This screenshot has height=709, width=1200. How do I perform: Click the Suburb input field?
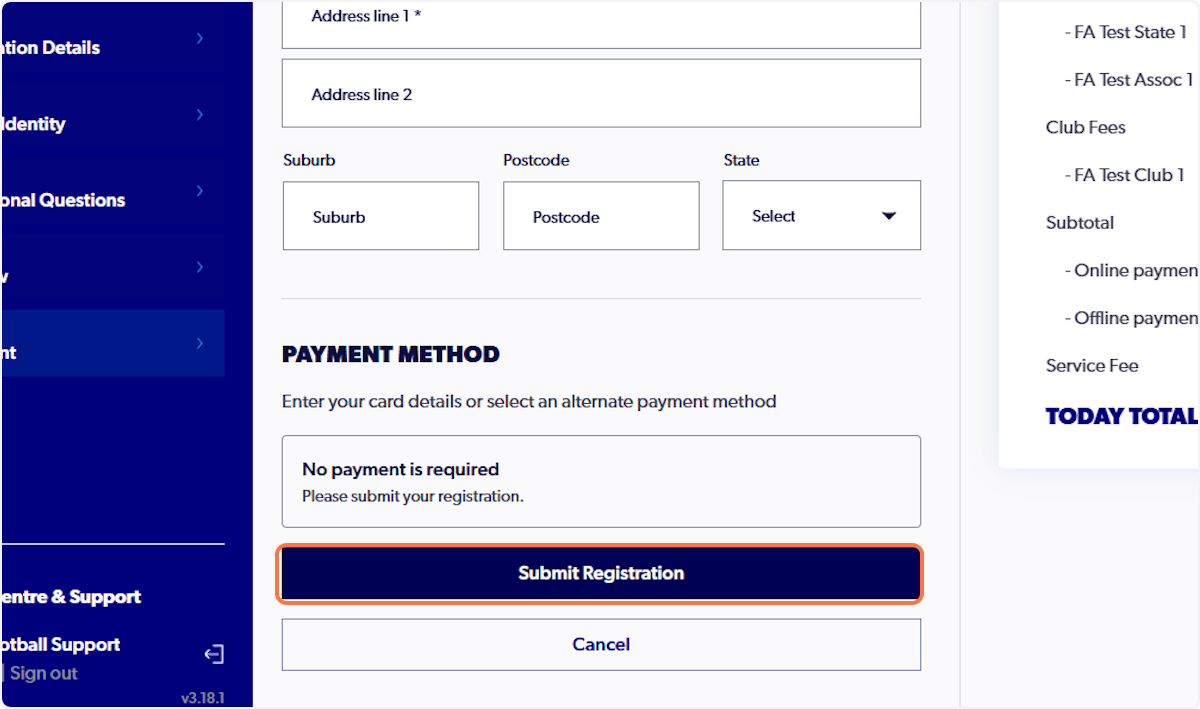(x=380, y=215)
